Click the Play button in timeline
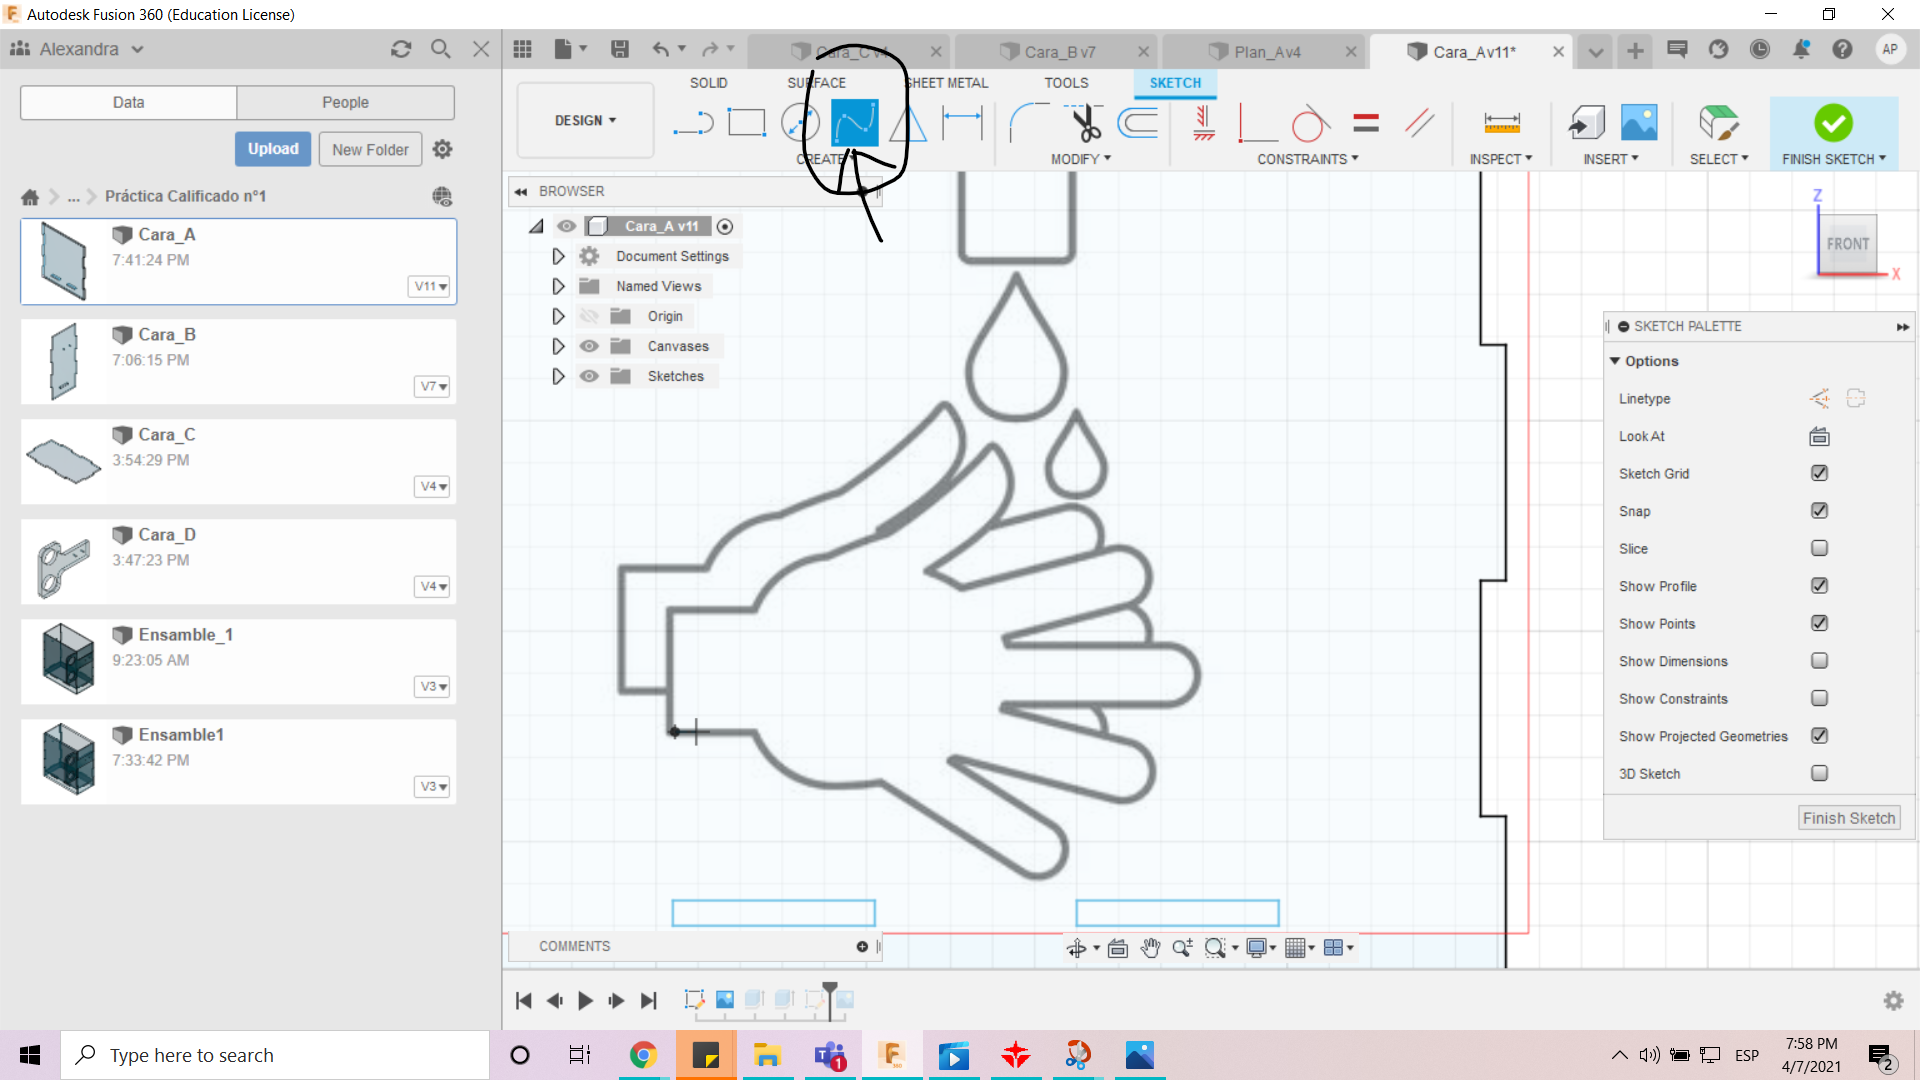The height and width of the screenshot is (1080, 1920). point(586,1000)
